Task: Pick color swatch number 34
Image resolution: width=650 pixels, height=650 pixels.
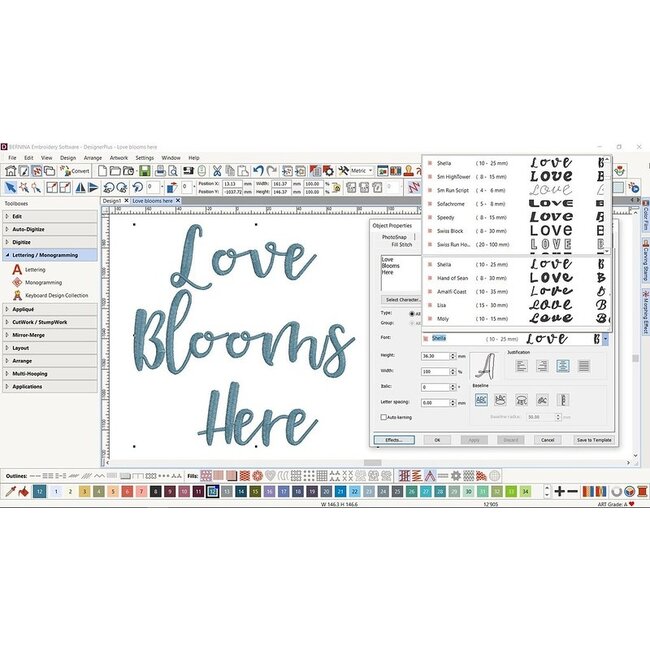Action: 525,492
